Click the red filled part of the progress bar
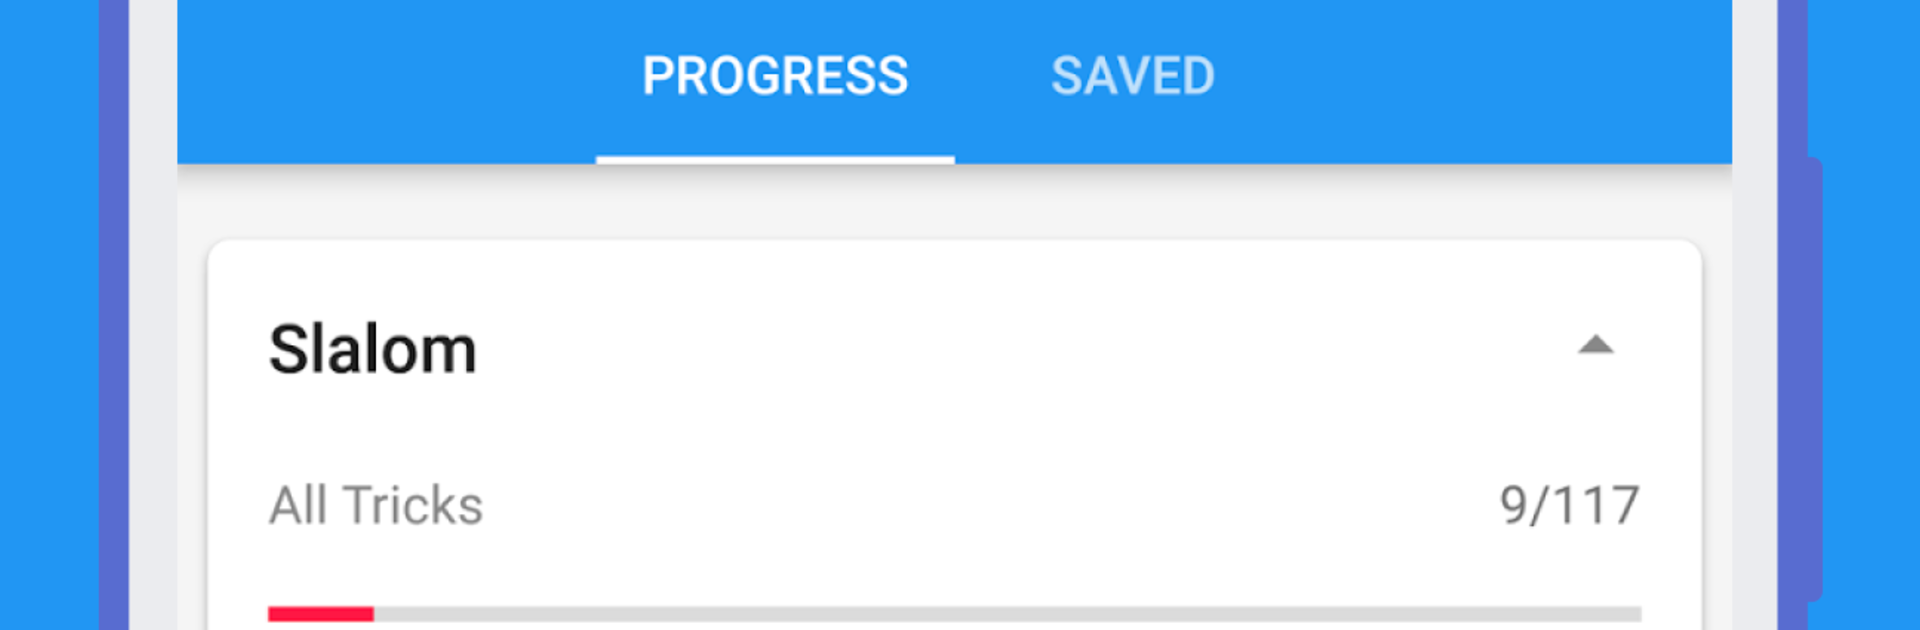 click(x=321, y=614)
